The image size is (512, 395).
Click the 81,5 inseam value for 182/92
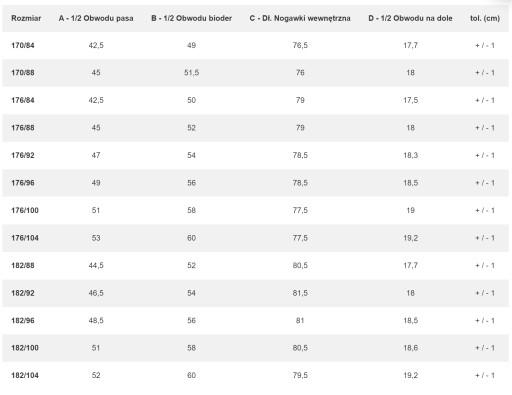300,293
